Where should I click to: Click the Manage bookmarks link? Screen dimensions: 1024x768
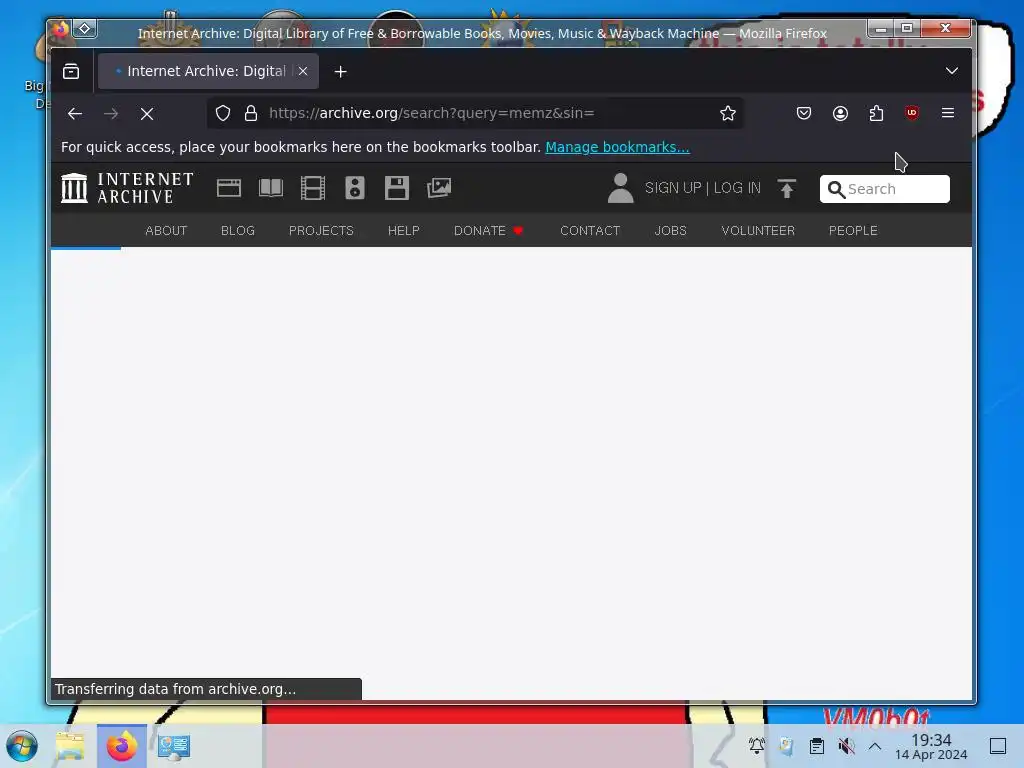(617, 147)
